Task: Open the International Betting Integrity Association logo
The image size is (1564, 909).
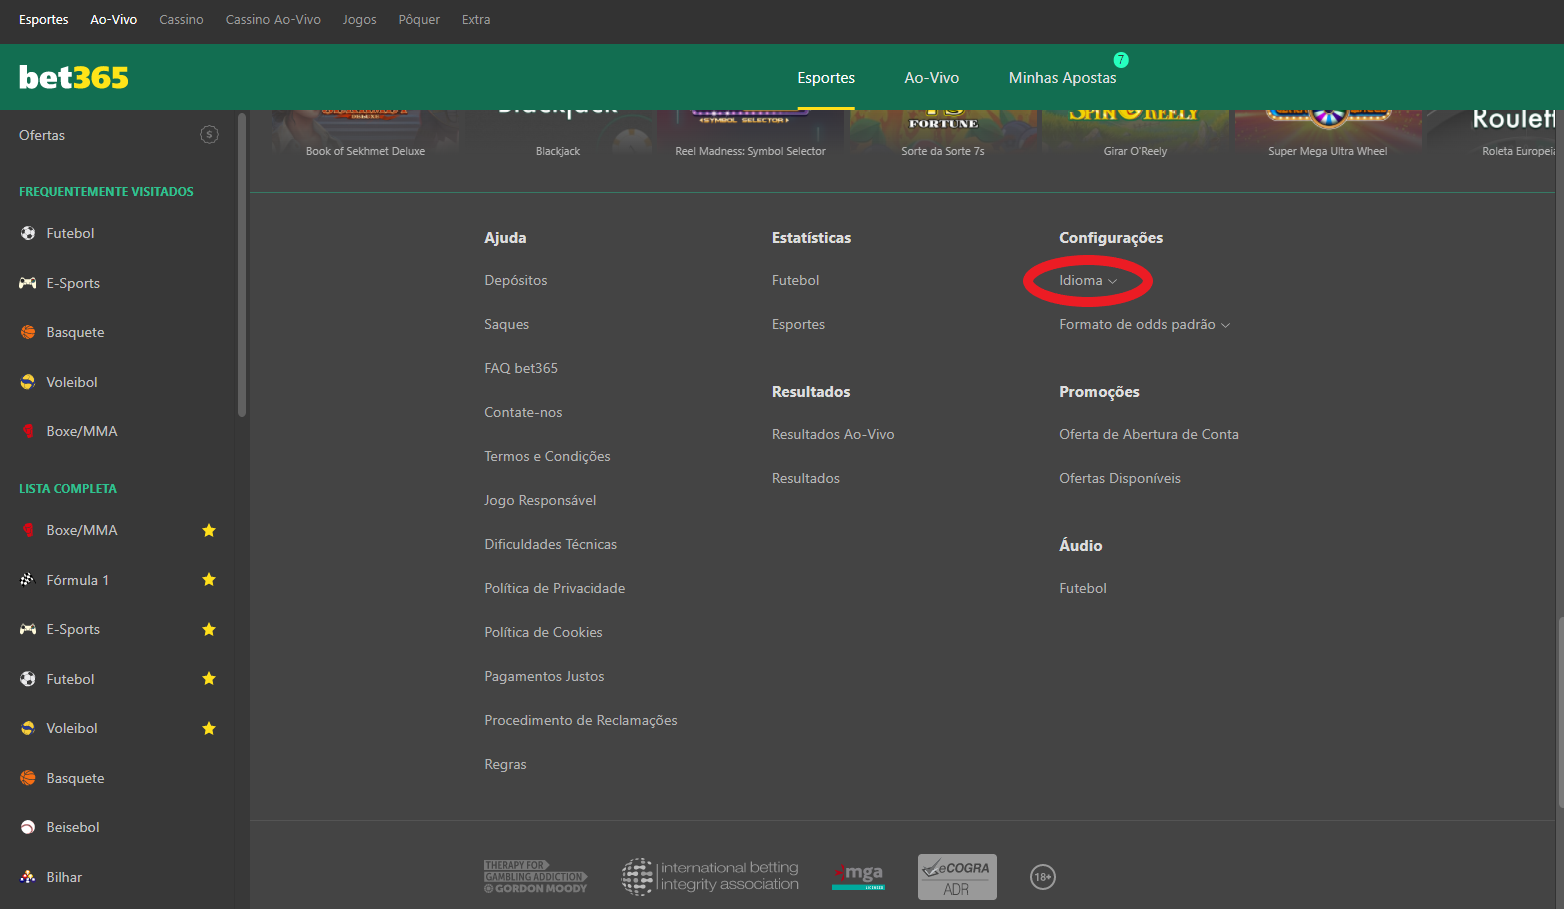Action: pyautogui.click(x=710, y=876)
